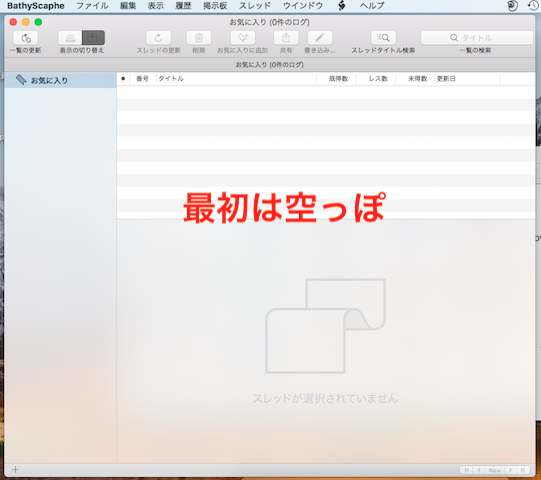Click the 共有 share icon

point(286,38)
